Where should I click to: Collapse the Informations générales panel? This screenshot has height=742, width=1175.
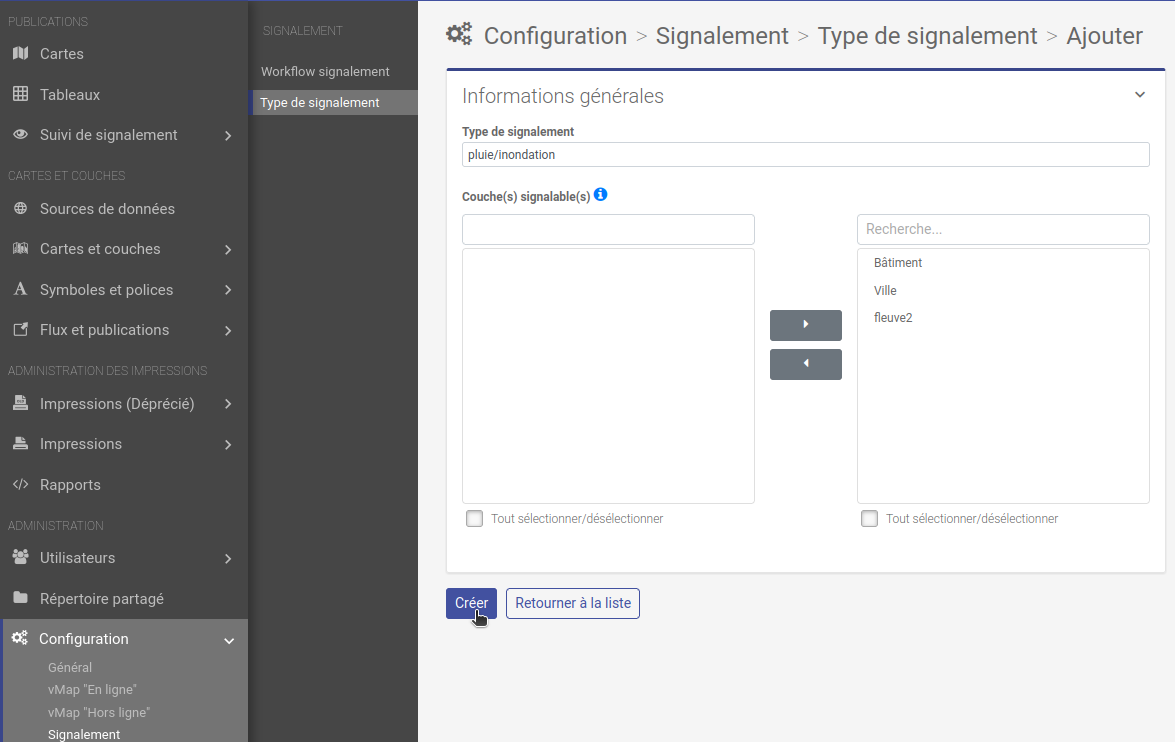pyautogui.click(x=1139, y=94)
